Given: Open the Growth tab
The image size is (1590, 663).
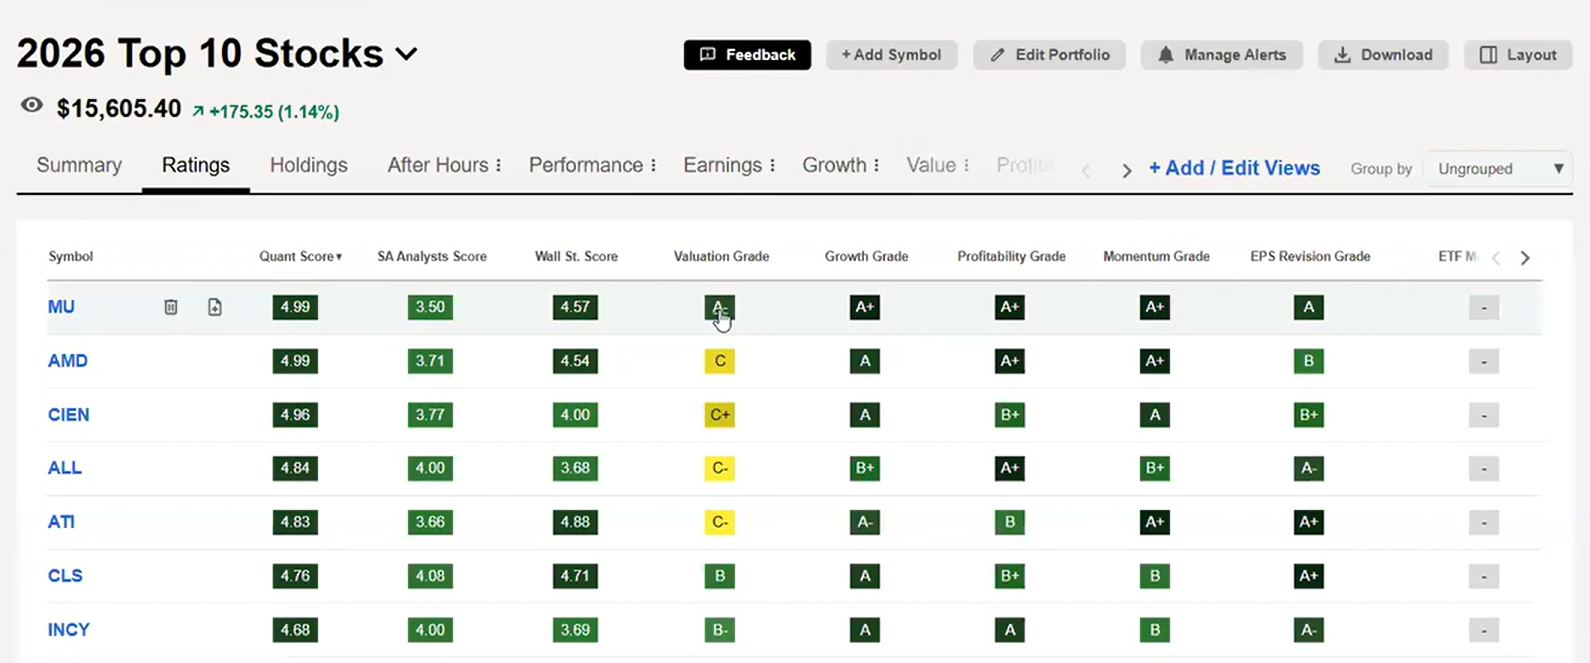Looking at the screenshot, I should (x=834, y=165).
